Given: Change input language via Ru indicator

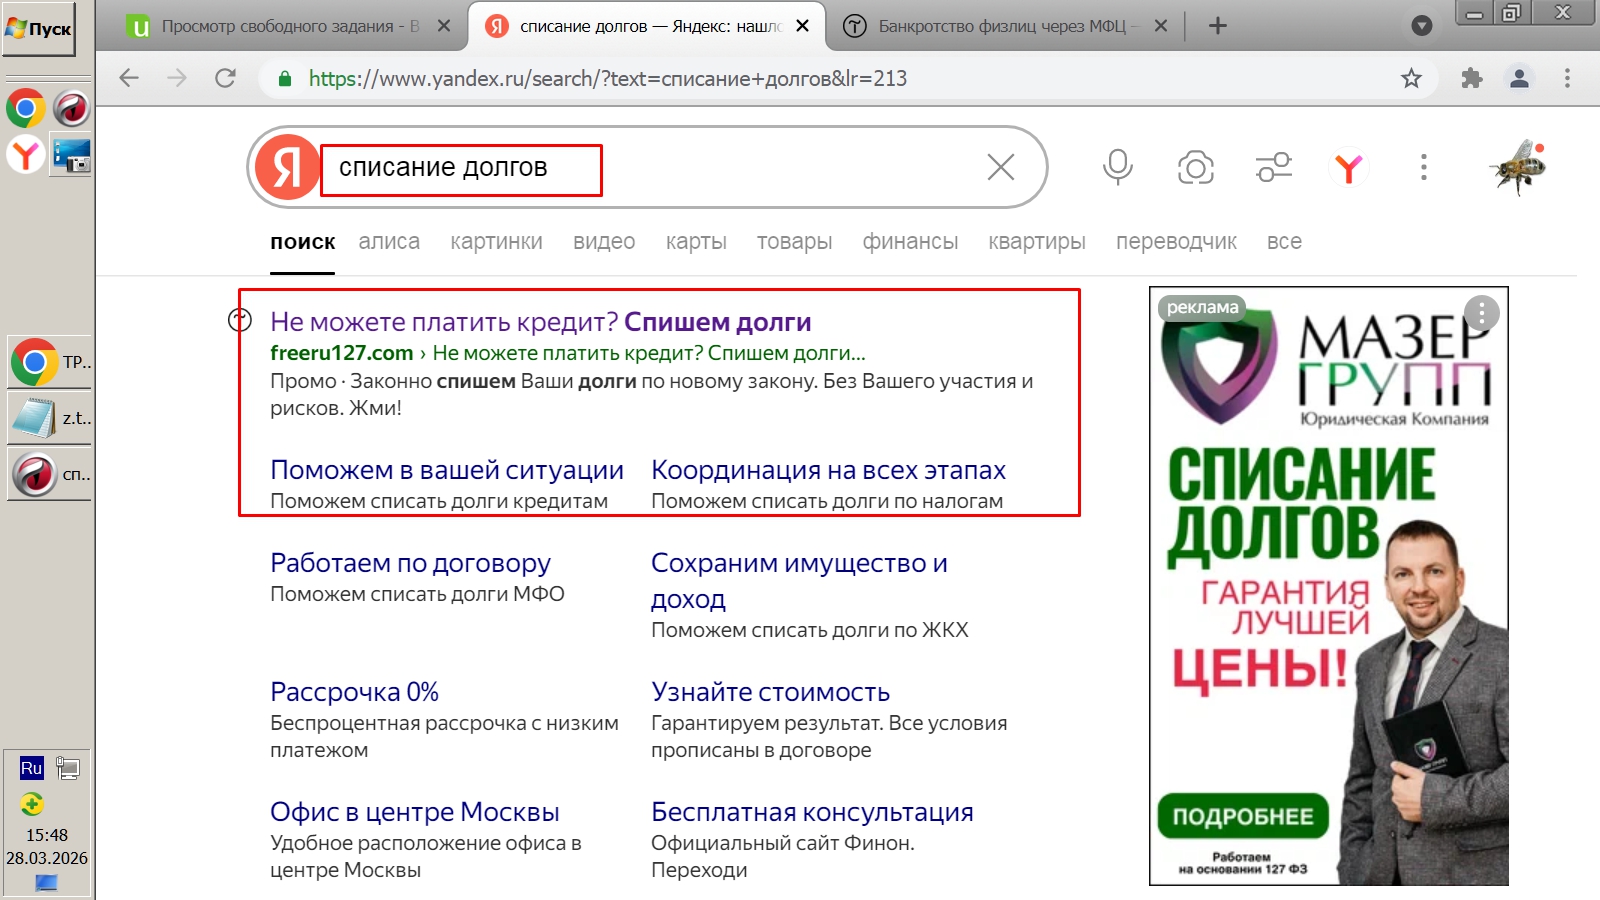Looking at the screenshot, I should [x=31, y=768].
